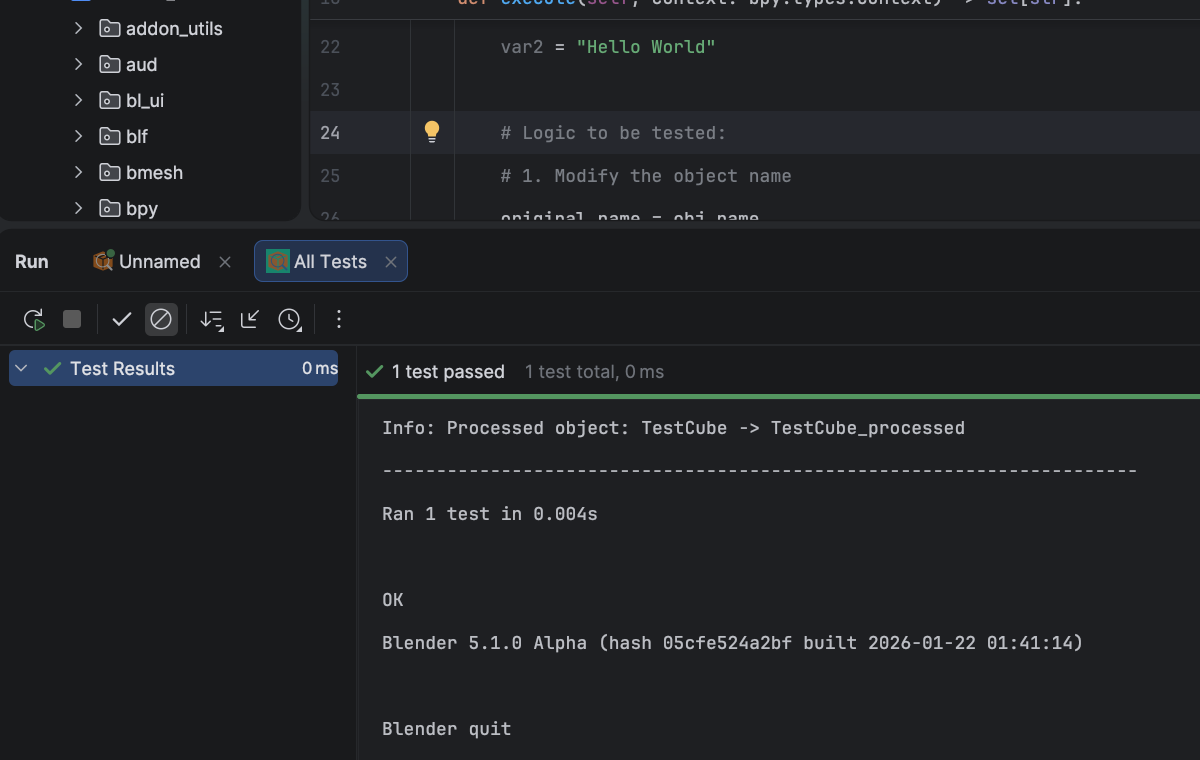Click the Blender 5.1.0 Alpha version line
Screen dimensions: 1200x760
[x=733, y=643]
